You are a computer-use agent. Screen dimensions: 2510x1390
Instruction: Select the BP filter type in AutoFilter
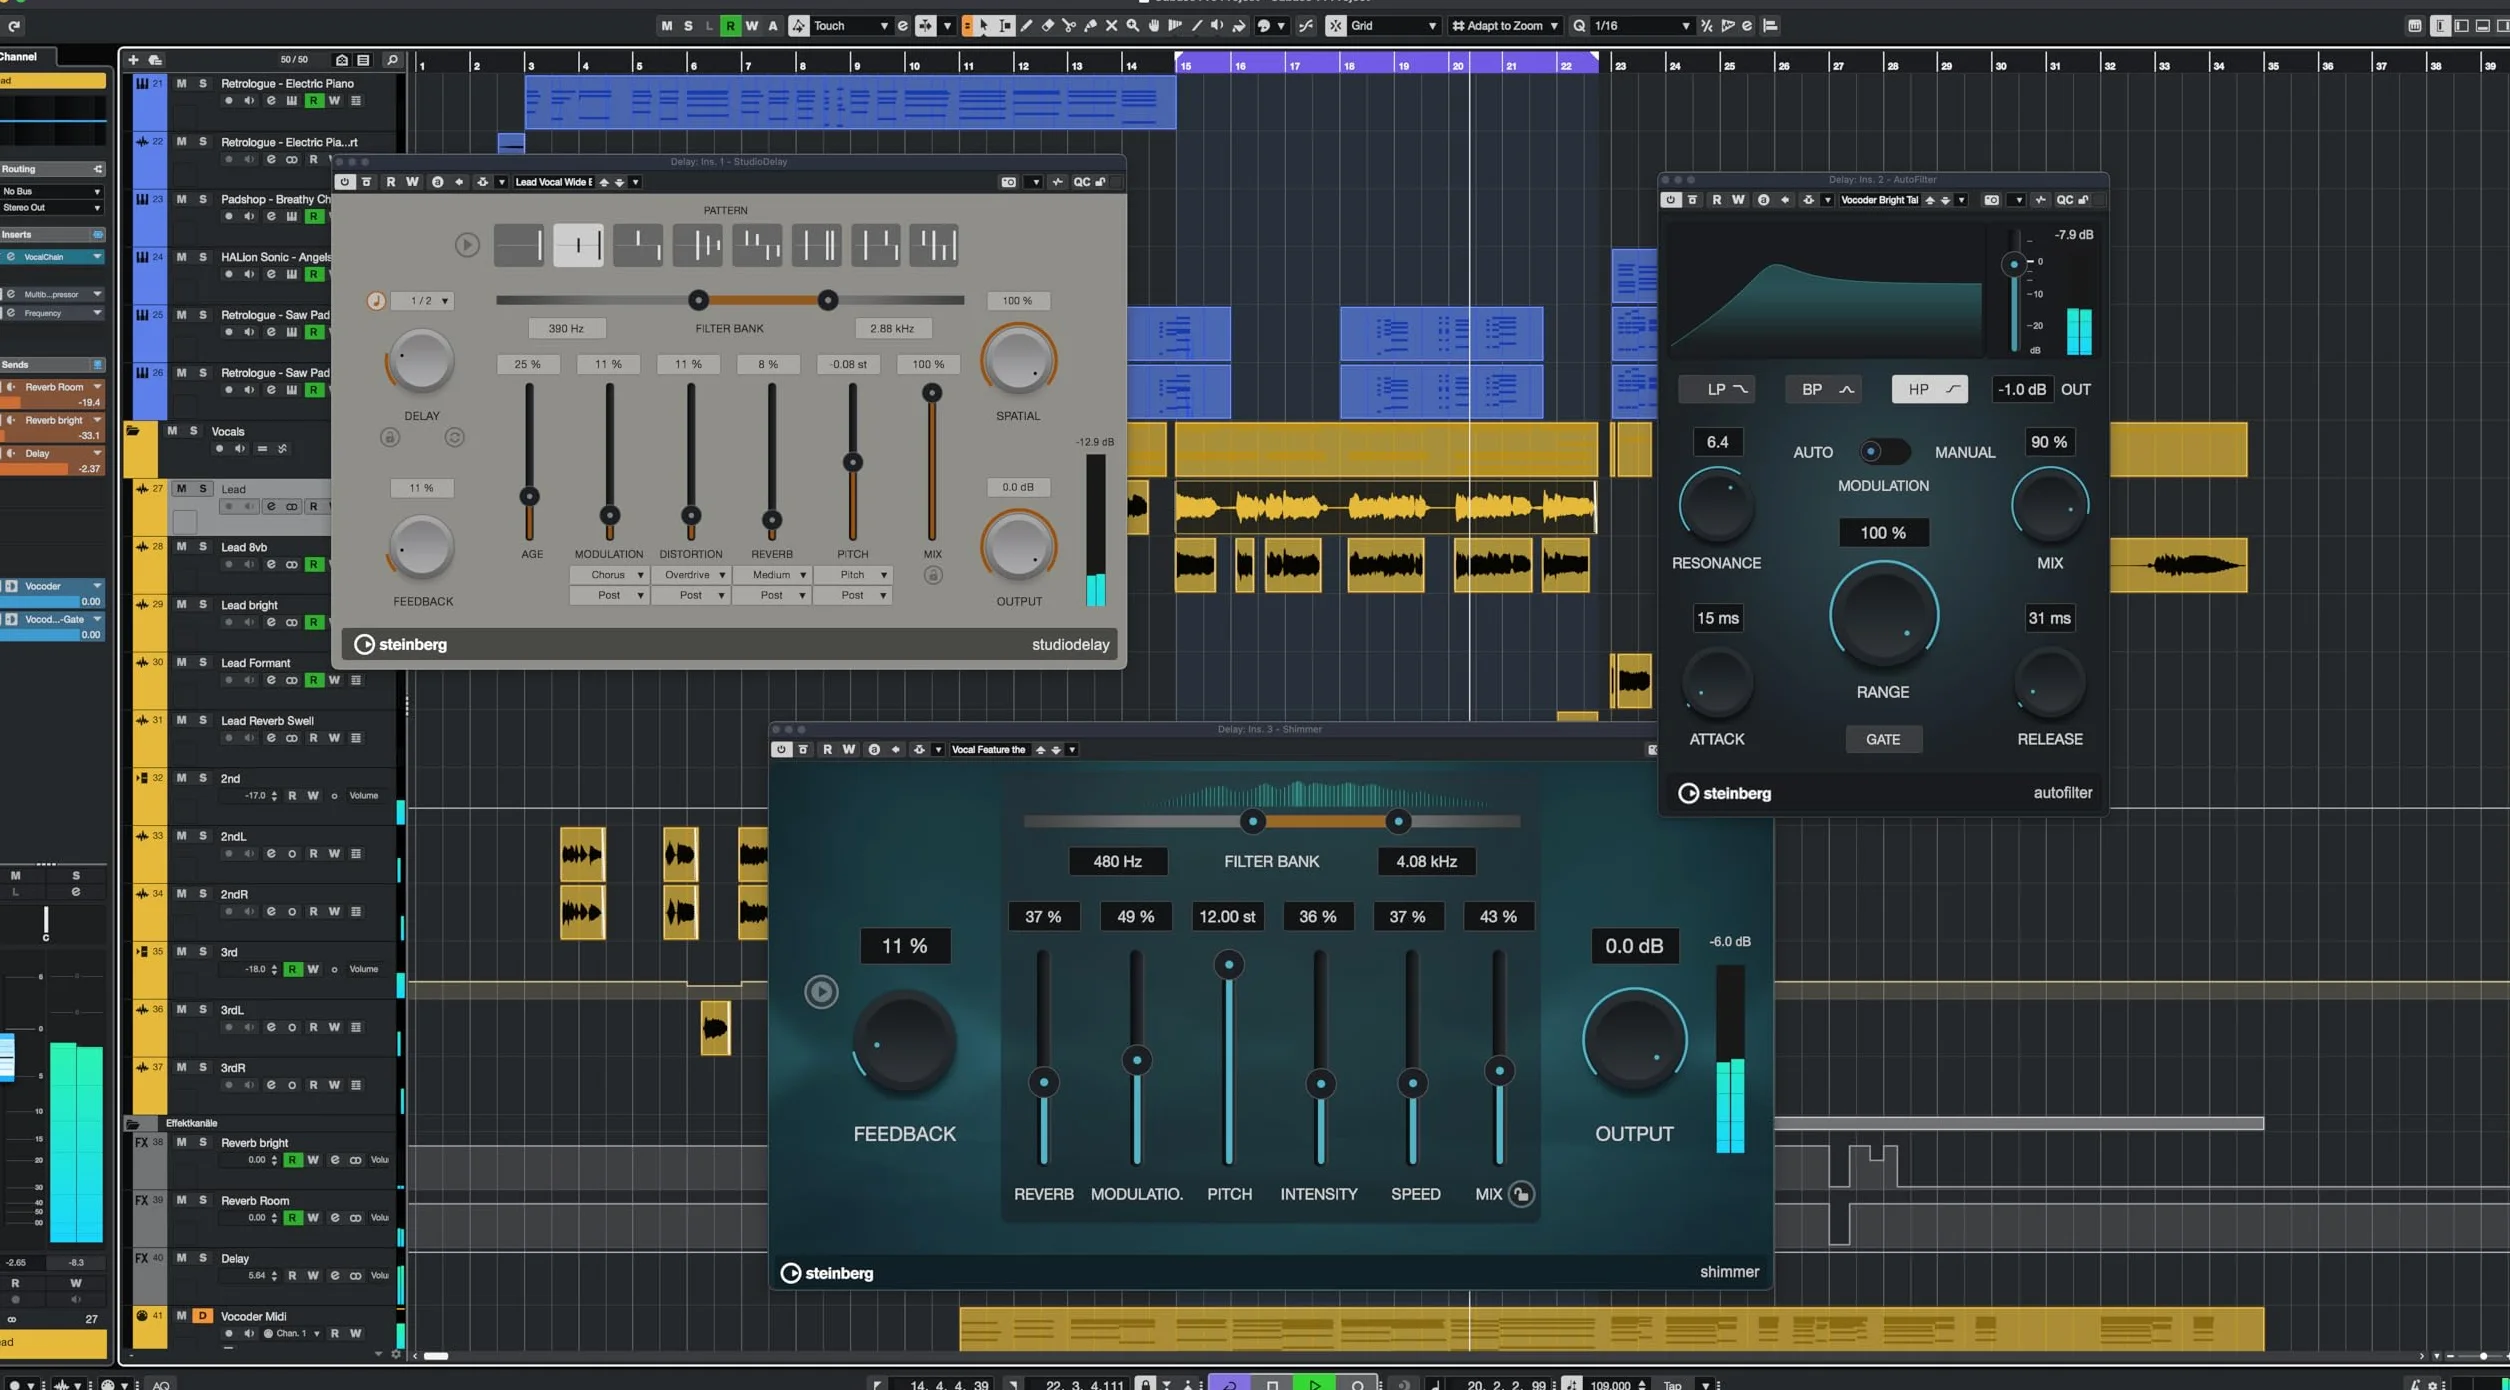(1823, 389)
